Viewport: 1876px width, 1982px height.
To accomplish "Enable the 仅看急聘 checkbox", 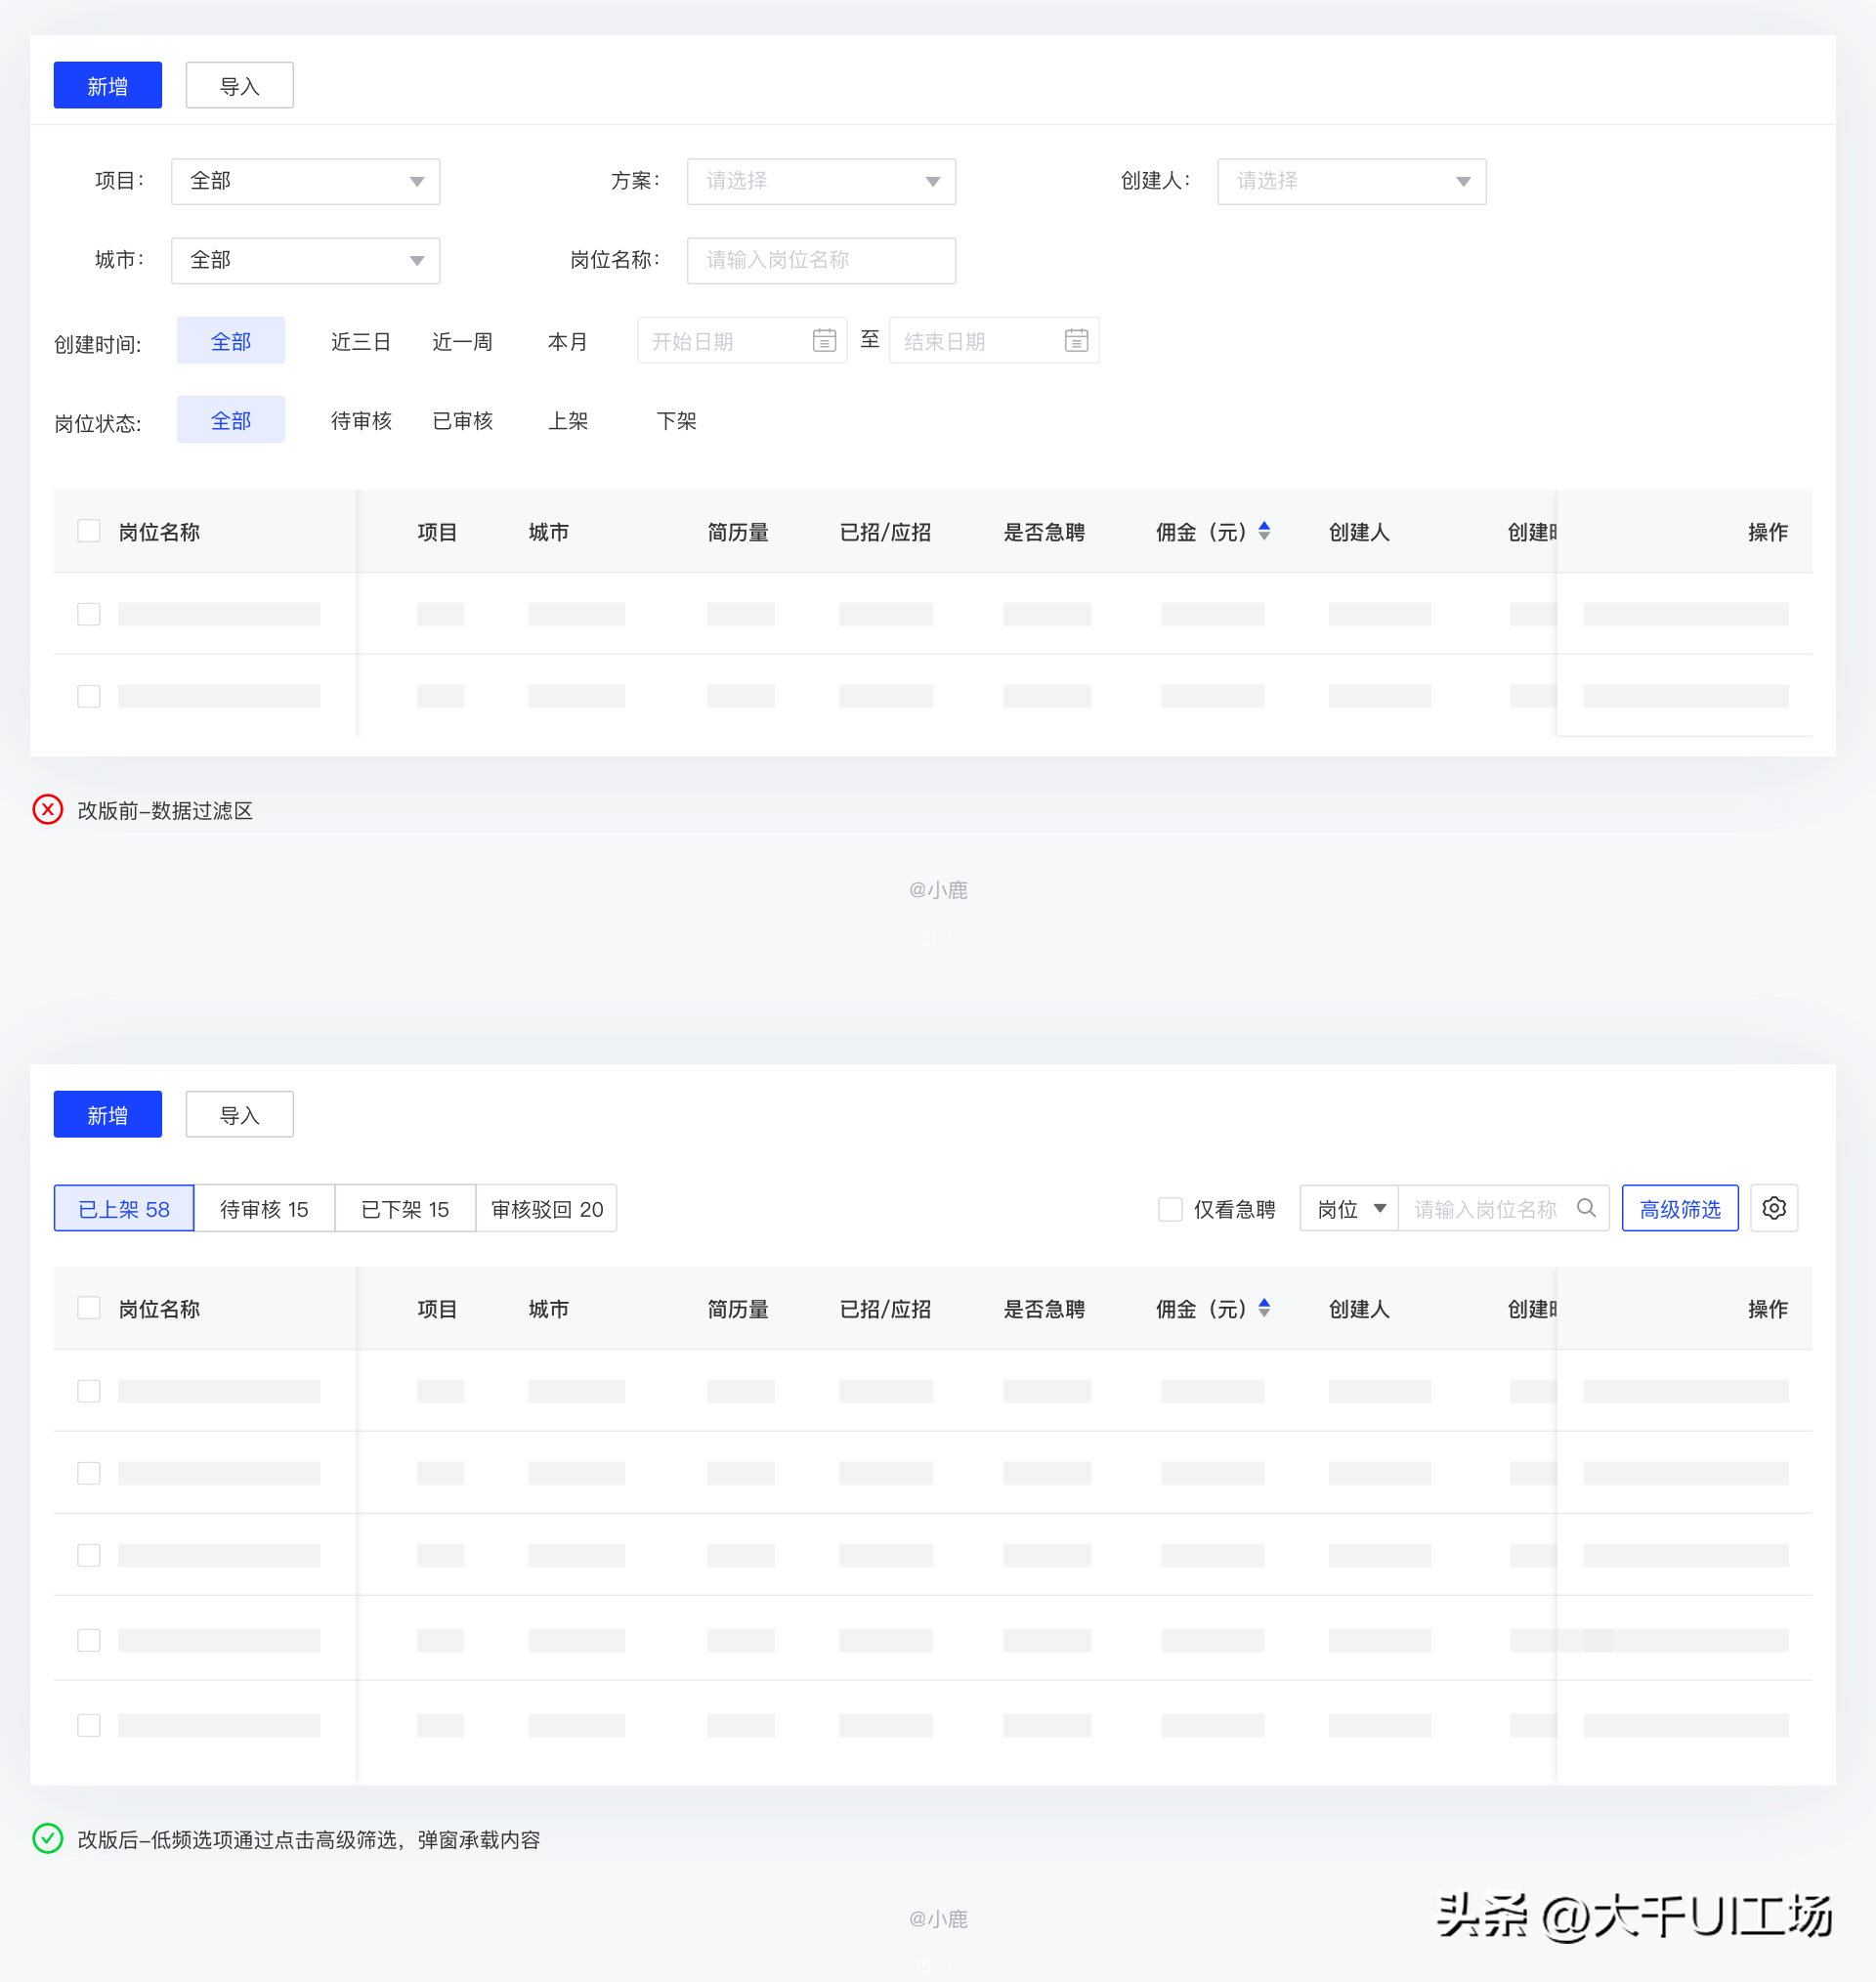I will (x=1170, y=1209).
